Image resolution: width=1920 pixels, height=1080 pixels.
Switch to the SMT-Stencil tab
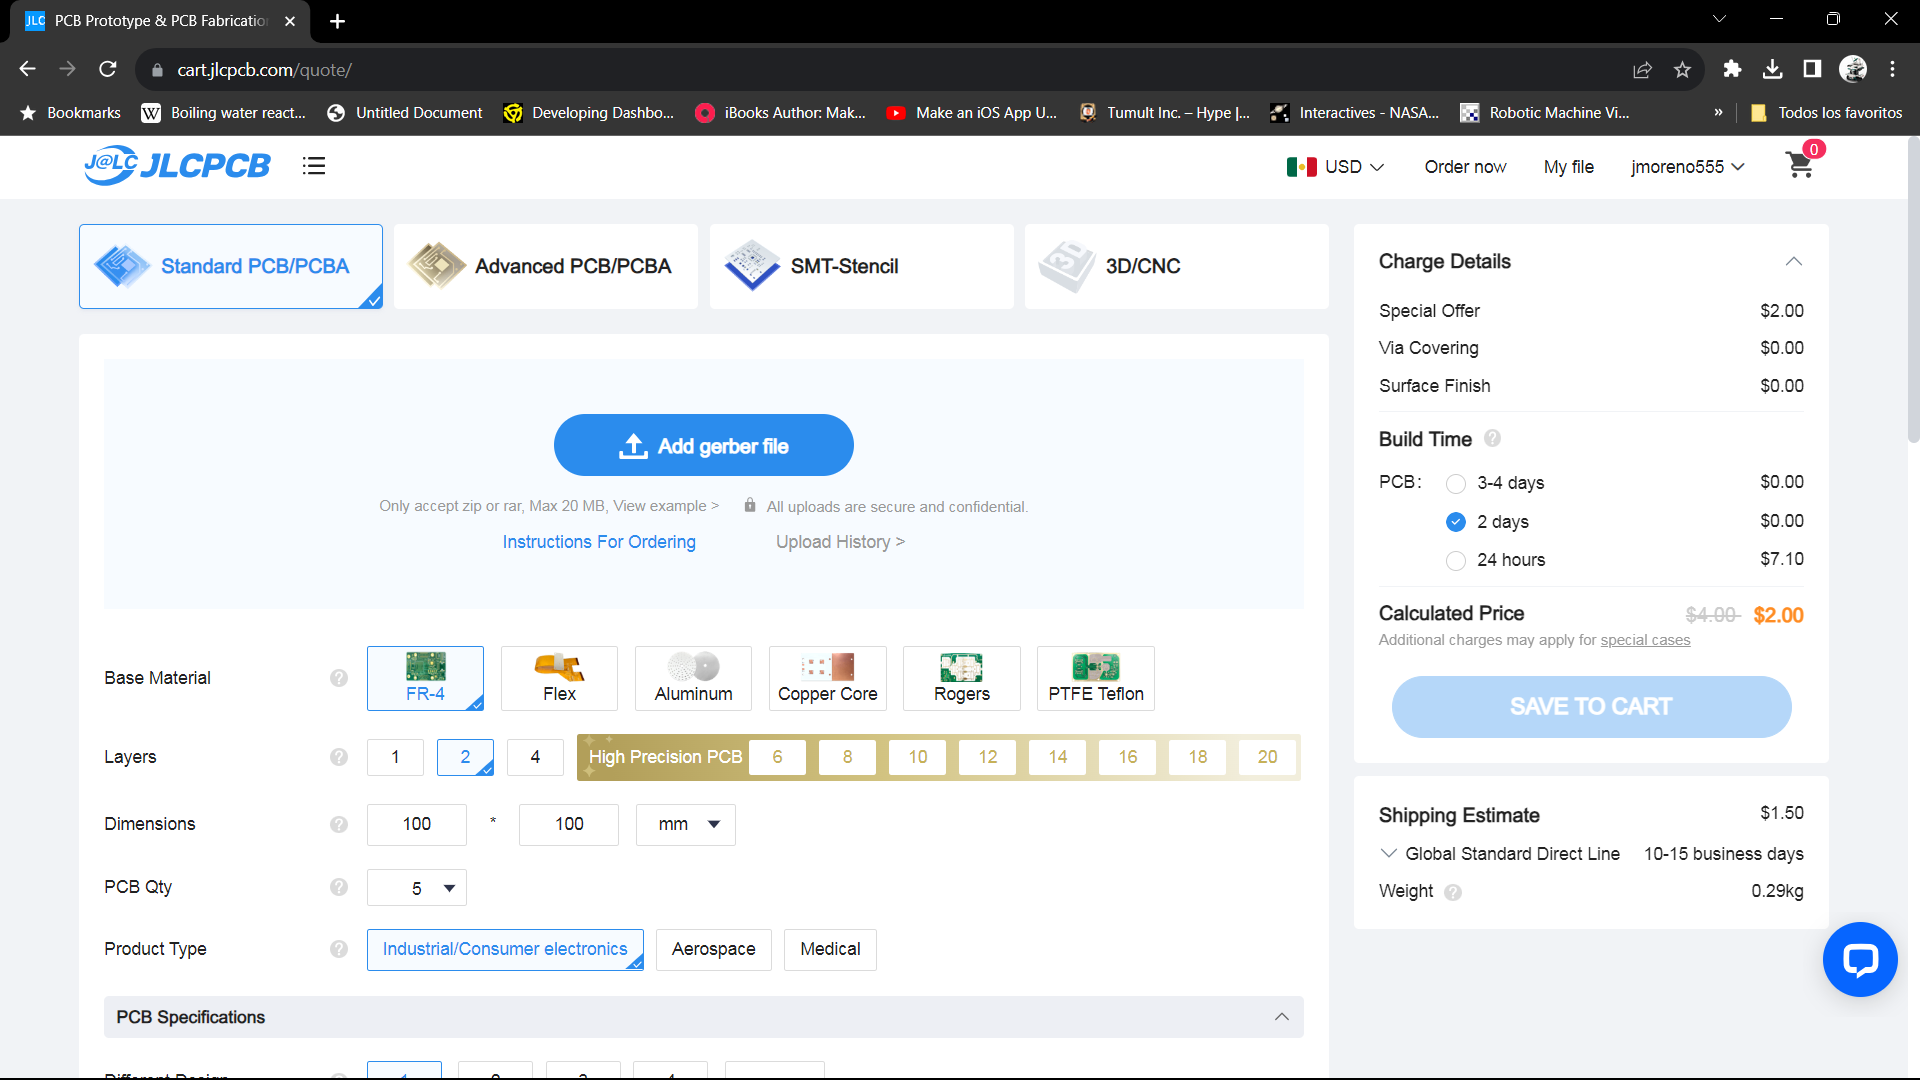click(x=861, y=266)
